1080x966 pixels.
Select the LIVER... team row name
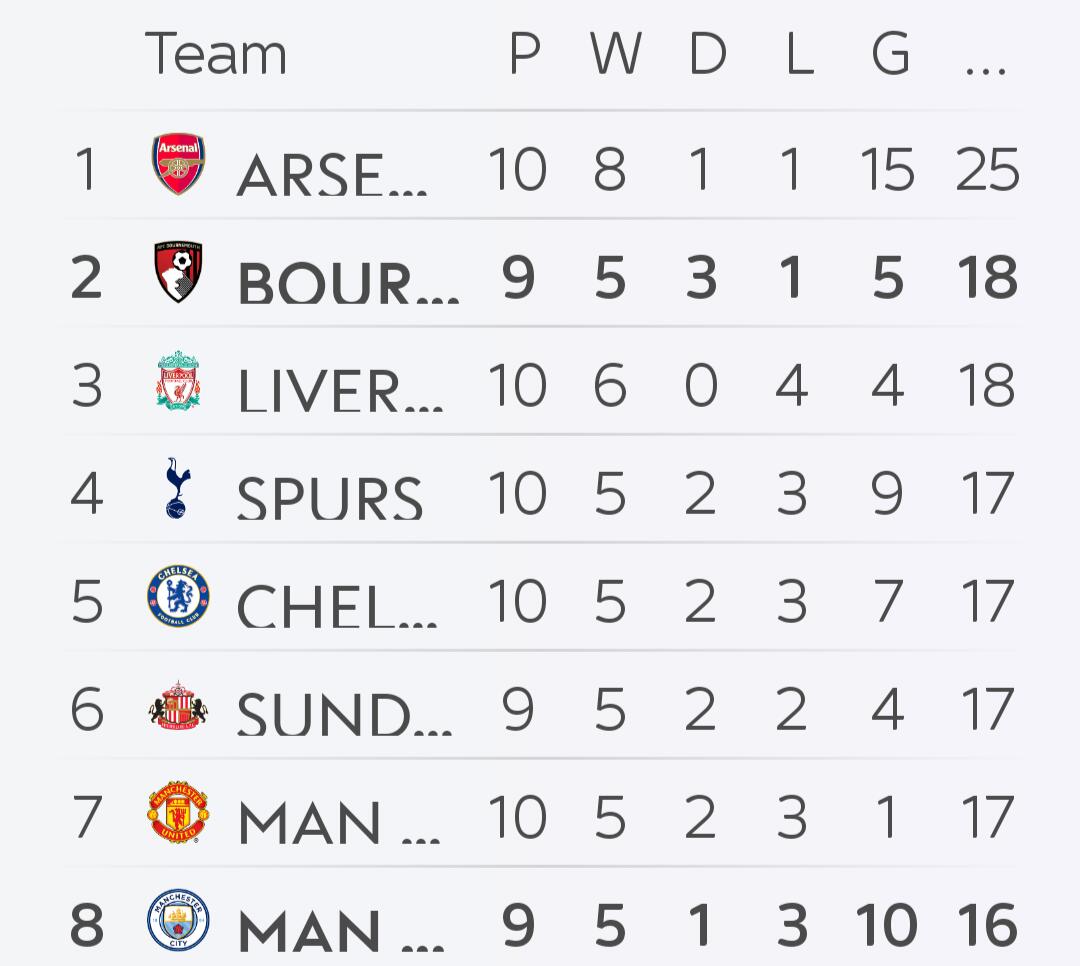point(340,390)
